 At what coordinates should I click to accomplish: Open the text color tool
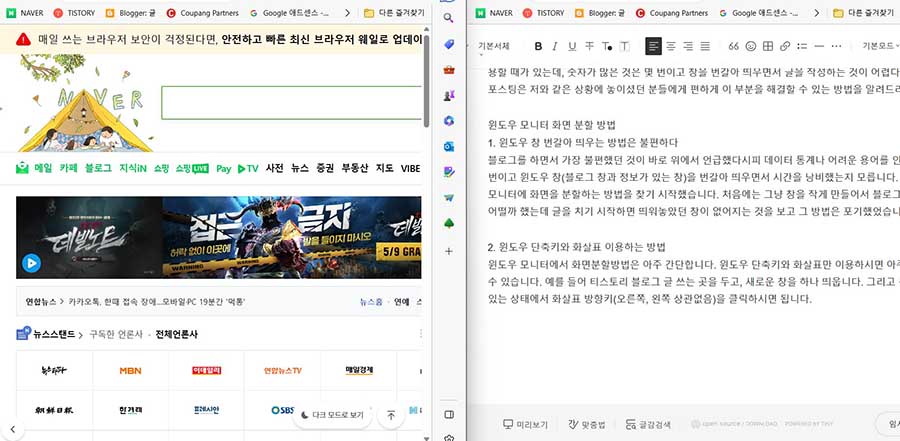607,47
